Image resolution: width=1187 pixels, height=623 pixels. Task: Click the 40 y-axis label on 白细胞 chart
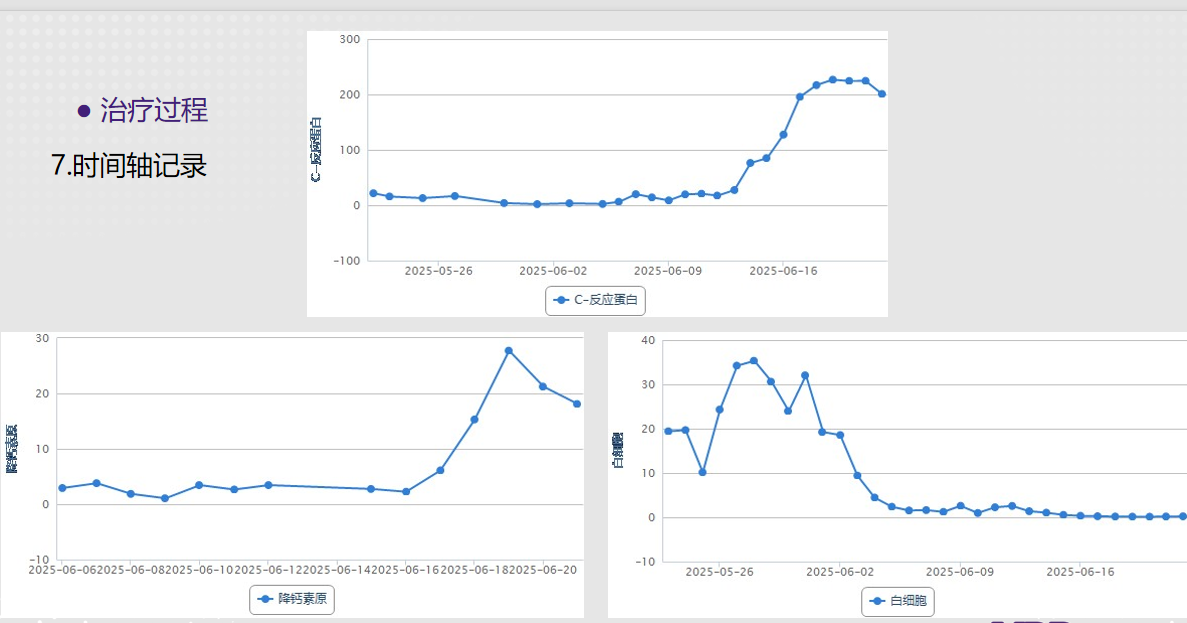click(647, 340)
